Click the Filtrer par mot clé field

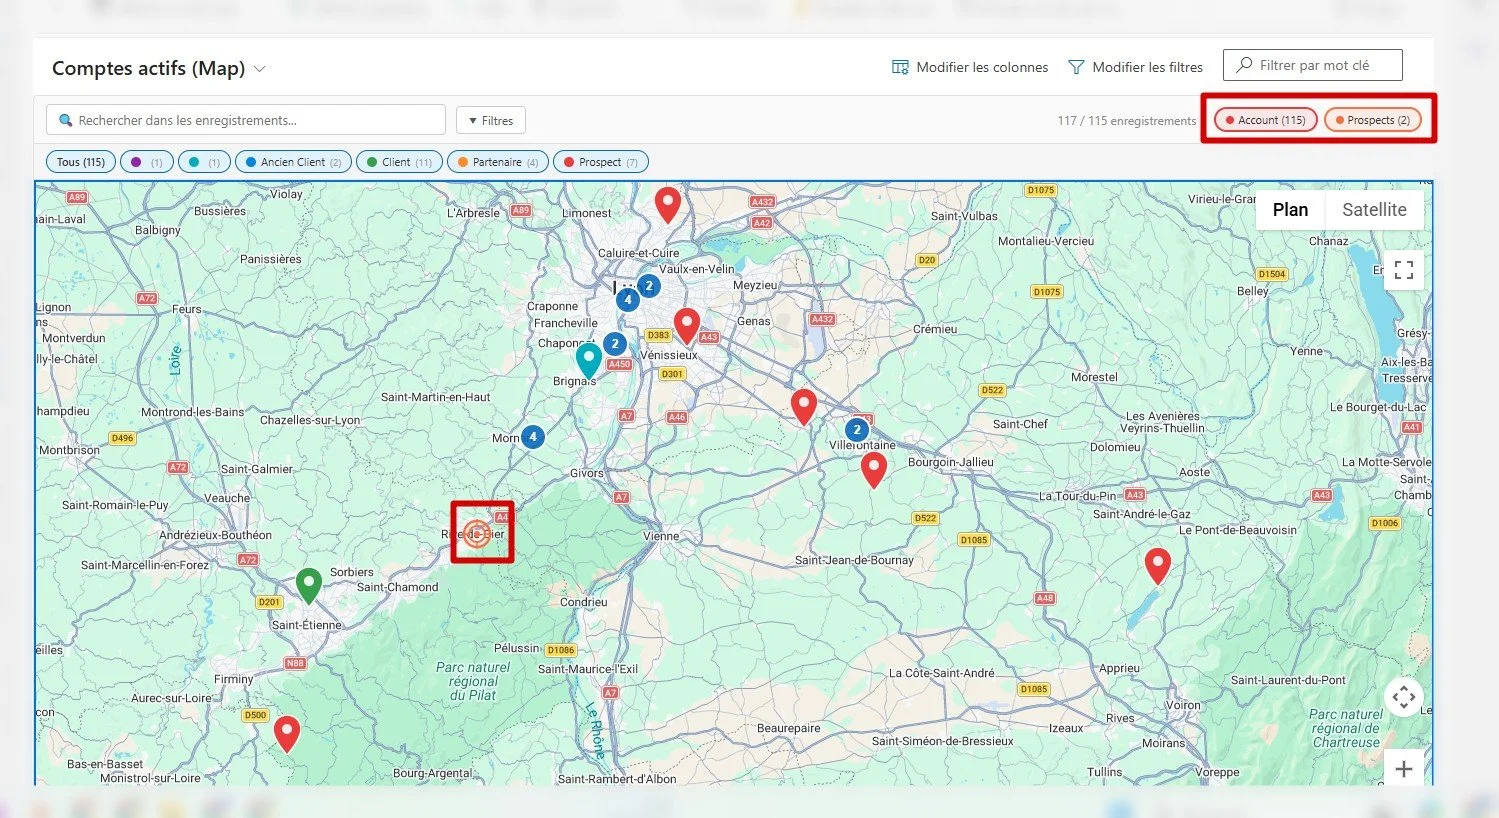point(1312,65)
